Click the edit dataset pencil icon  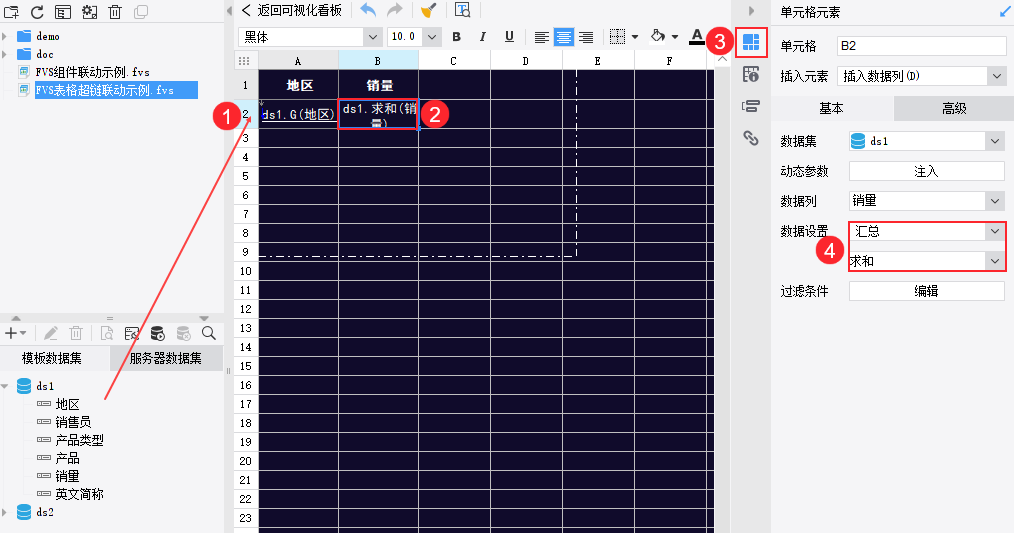50,333
